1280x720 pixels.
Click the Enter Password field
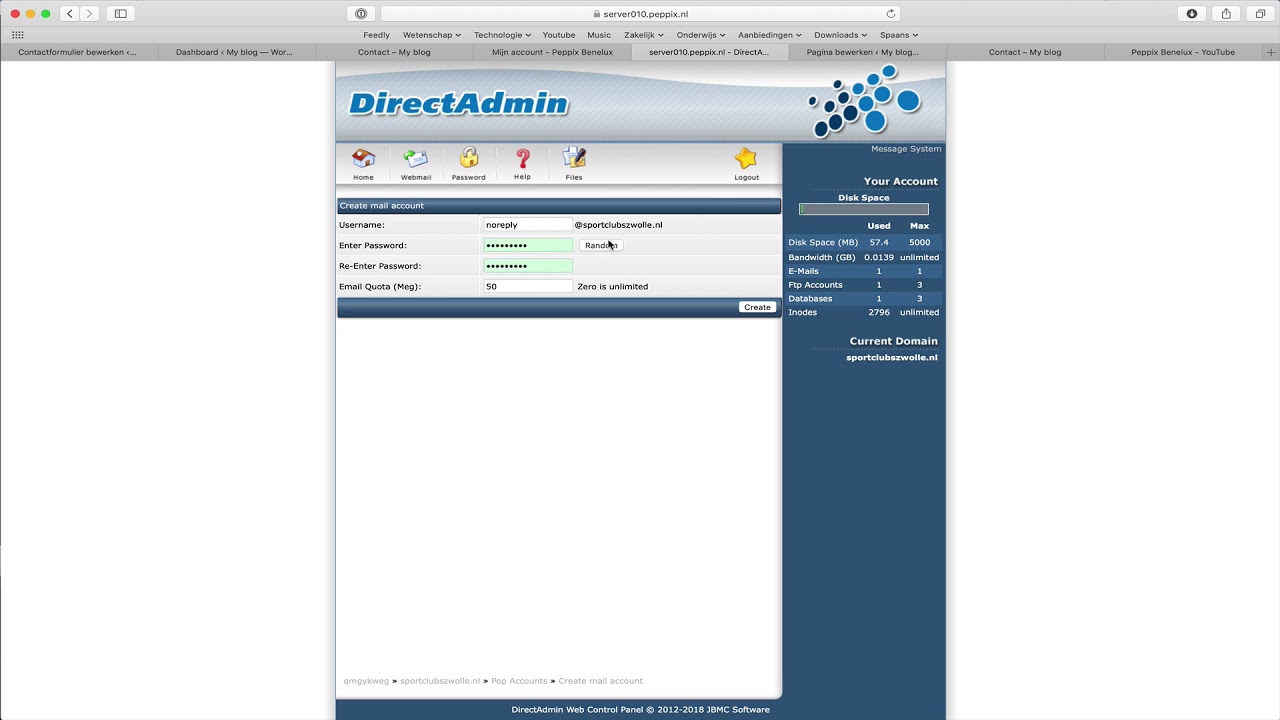(527, 245)
